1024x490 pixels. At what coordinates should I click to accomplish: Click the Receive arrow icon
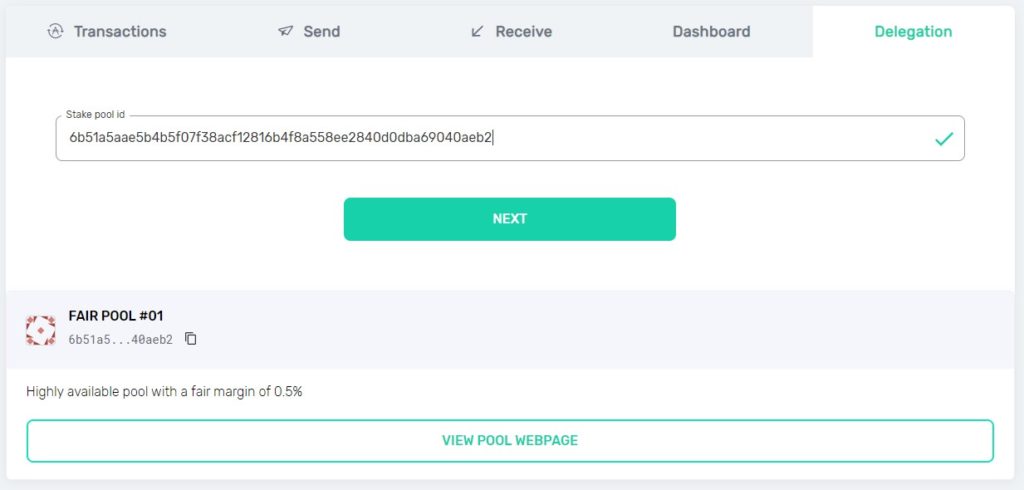477,31
